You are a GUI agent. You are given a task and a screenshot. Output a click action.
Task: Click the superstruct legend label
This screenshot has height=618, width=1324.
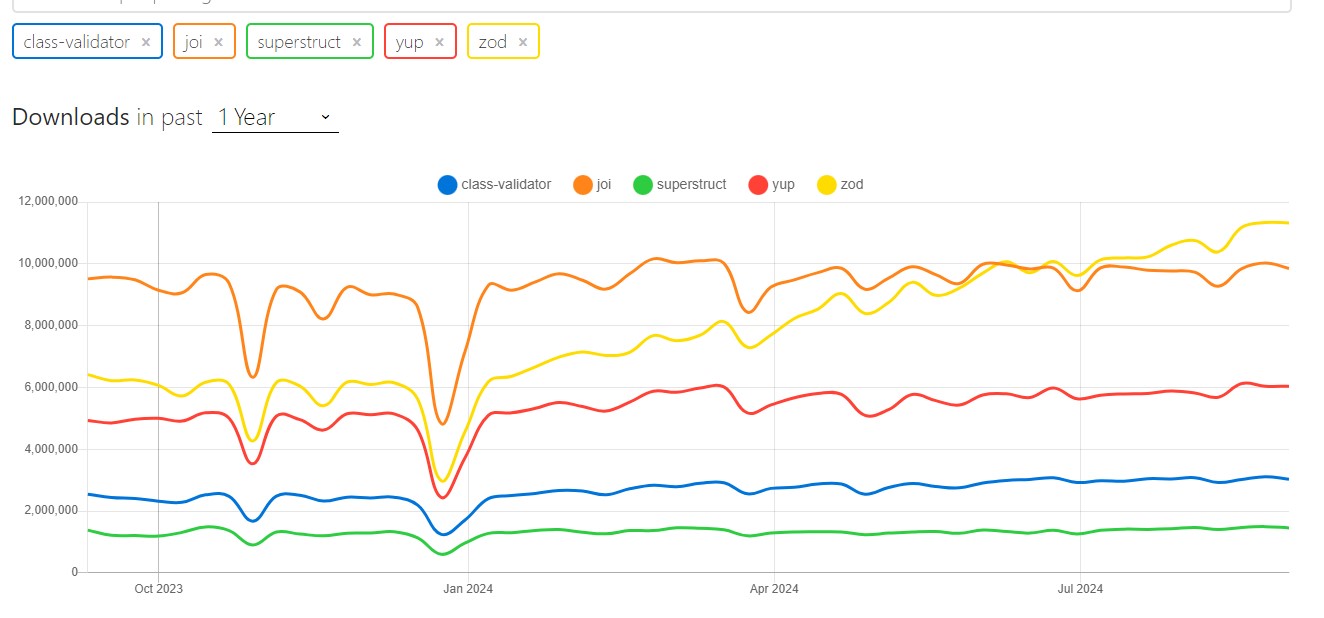click(692, 185)
